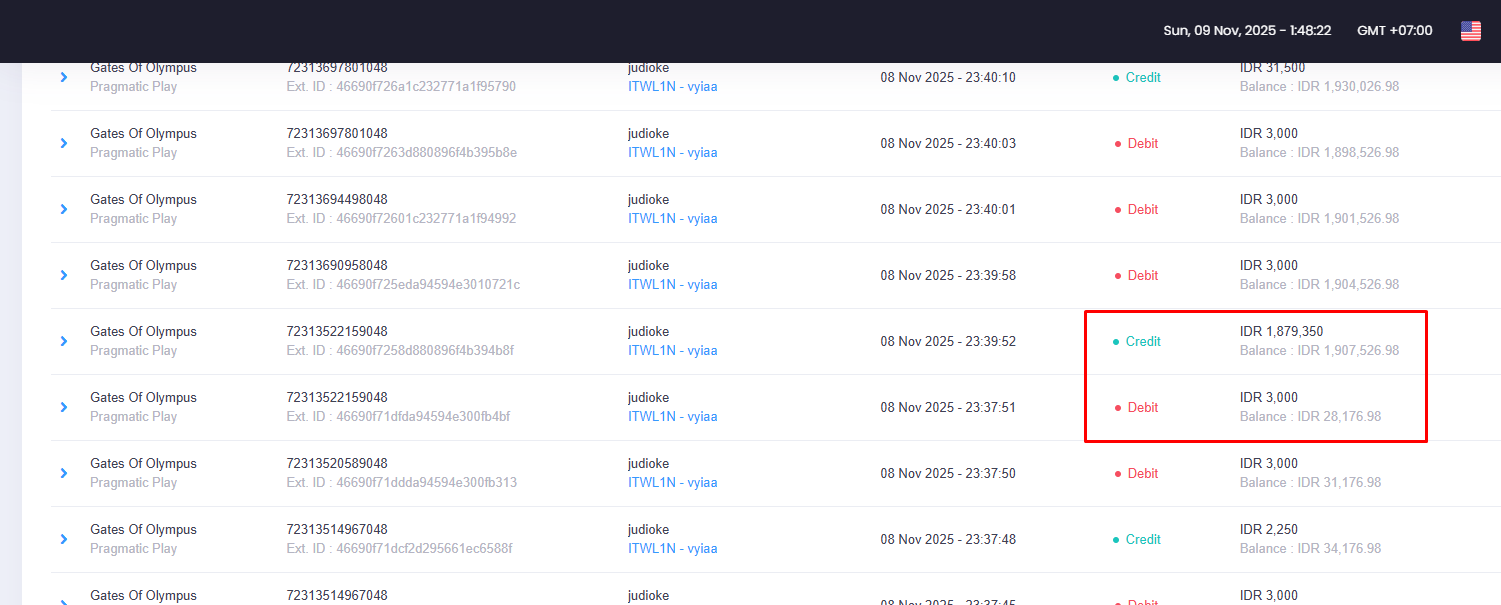The image size is (1501, 605).
Task: Select Ext. ID 46690f71dfda94594e300fb4bf
Action: click(398, 417)
